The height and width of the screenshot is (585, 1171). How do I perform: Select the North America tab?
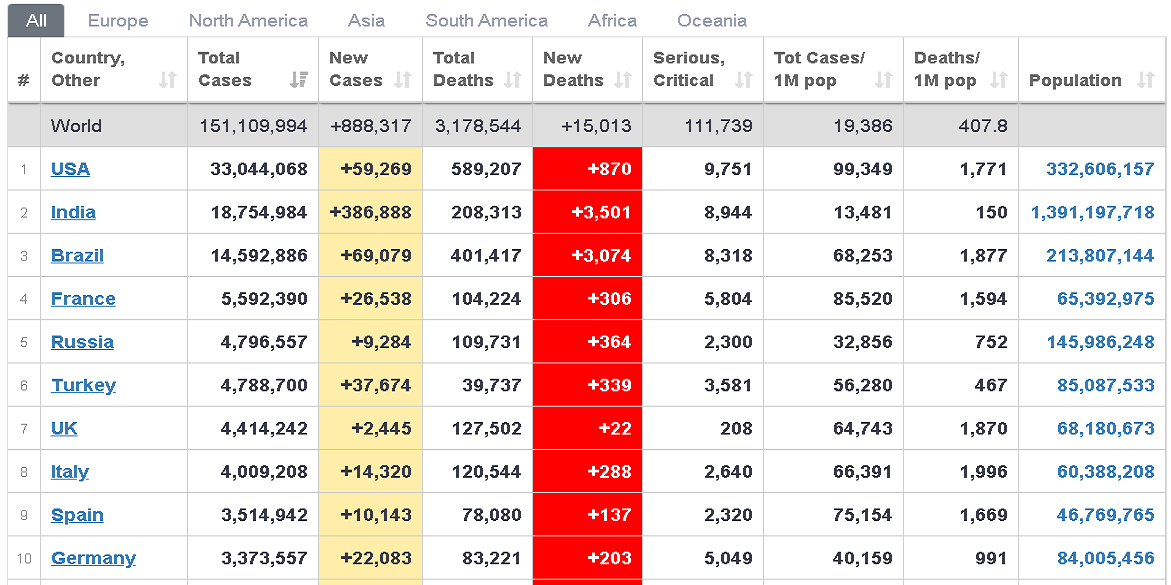[248, 21]
